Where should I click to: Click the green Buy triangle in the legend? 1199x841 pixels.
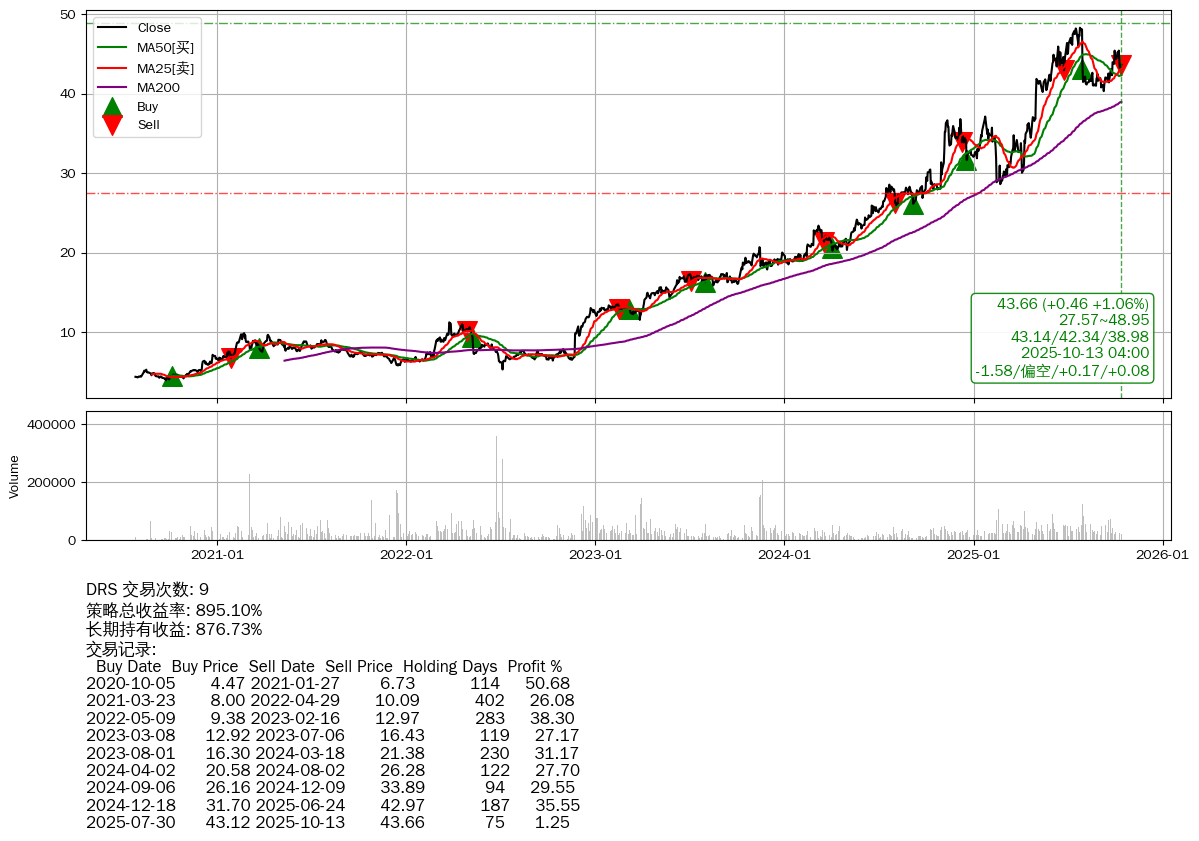(x=113, y=106)
